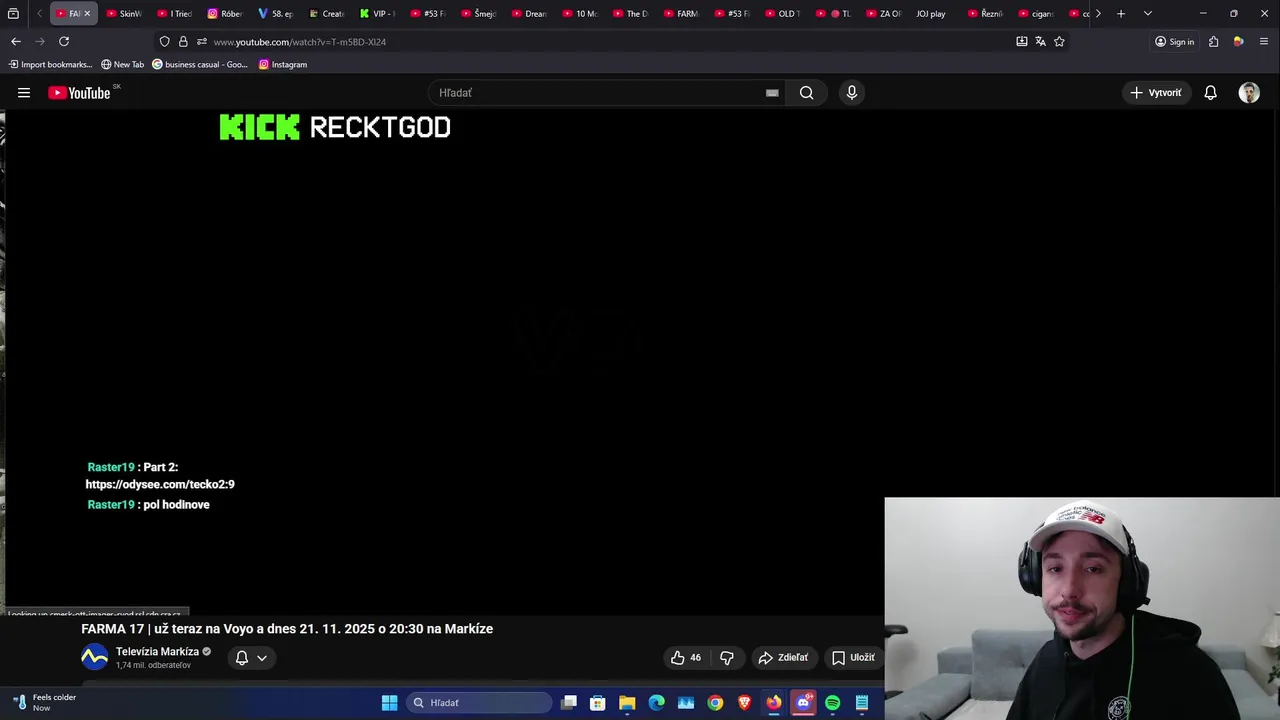Switch to the Instagram Róber tab
The height and width of the screenshot is (720, 1280).
[x=225, y=13]
